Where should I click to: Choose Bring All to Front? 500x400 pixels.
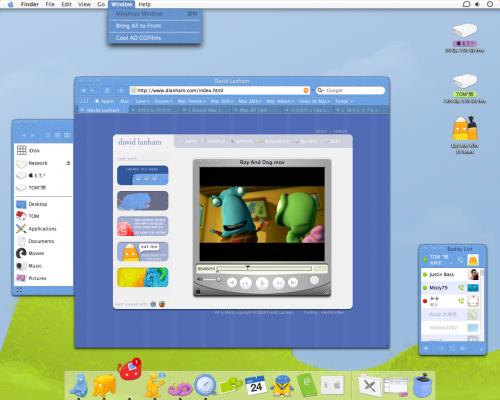click(x=155, y=26)
